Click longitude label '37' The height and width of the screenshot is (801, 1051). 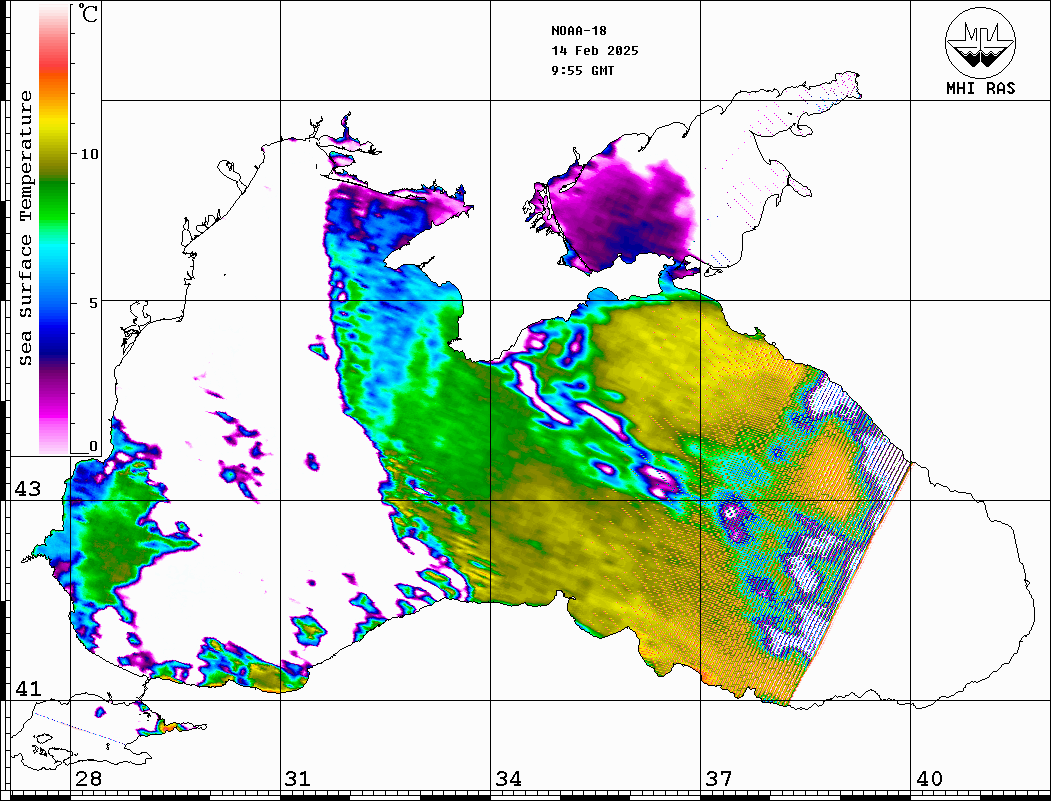[x=719, y=779]
